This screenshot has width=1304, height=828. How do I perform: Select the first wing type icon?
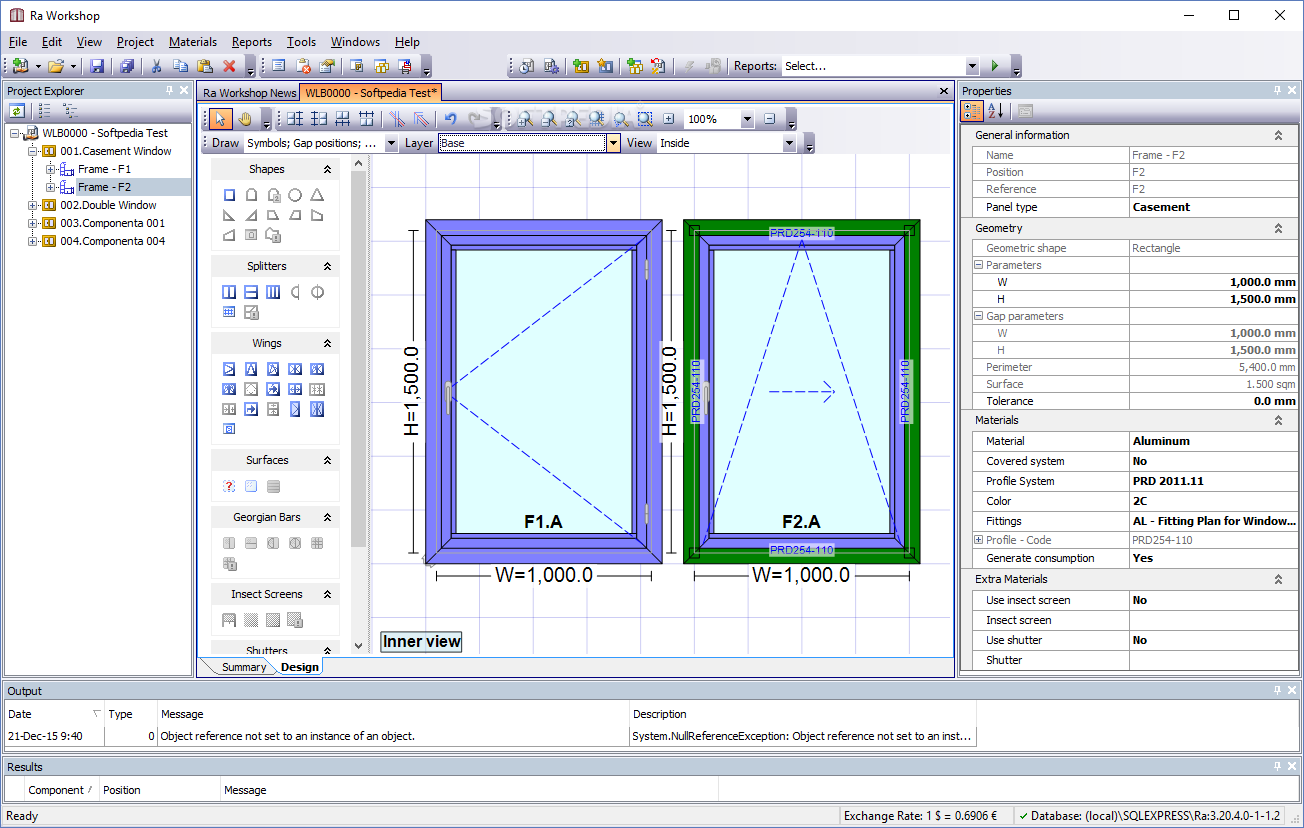[229, 369]
